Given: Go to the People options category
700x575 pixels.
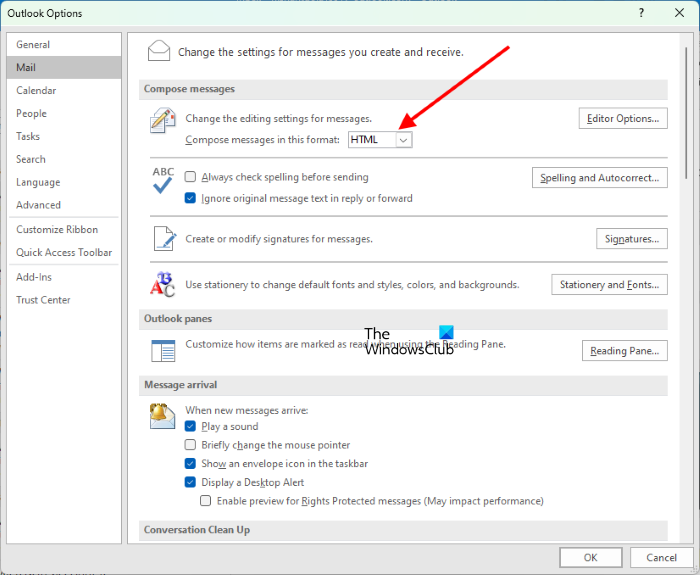Looking at the screenshot, I should [x=64, y=113].
